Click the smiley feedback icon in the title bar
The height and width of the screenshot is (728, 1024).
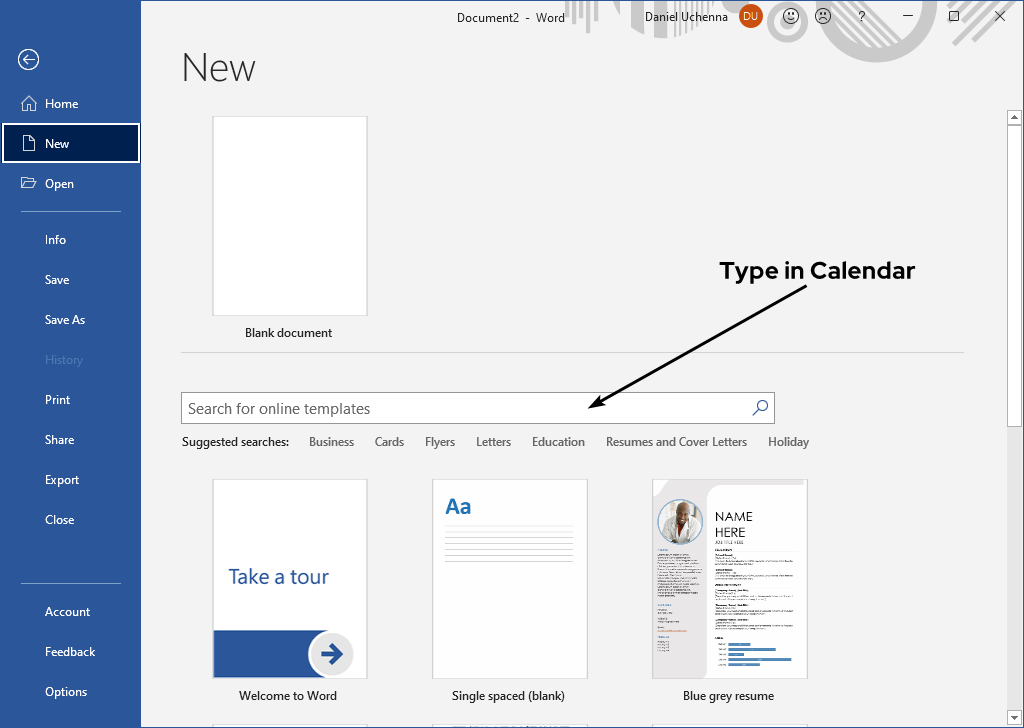(788, 16)
